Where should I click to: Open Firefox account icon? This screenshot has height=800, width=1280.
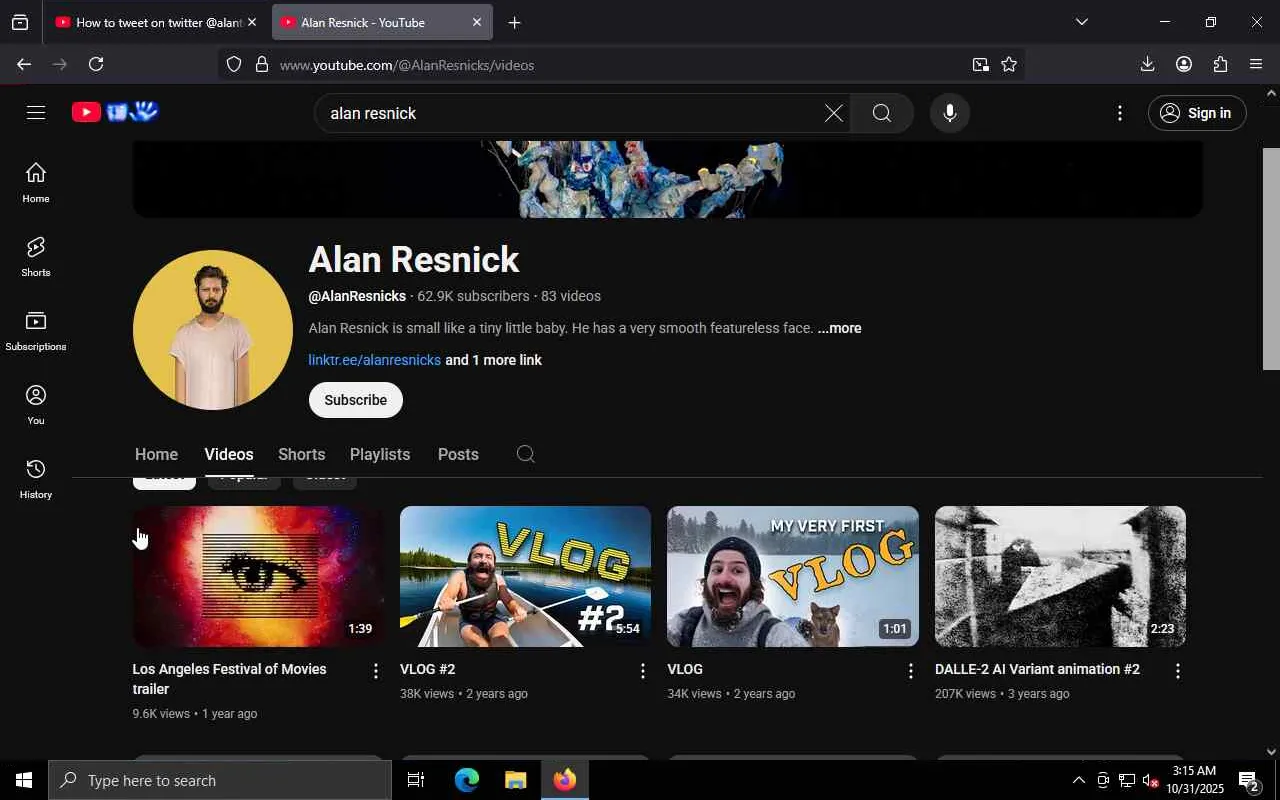[x=1184, y=64]
